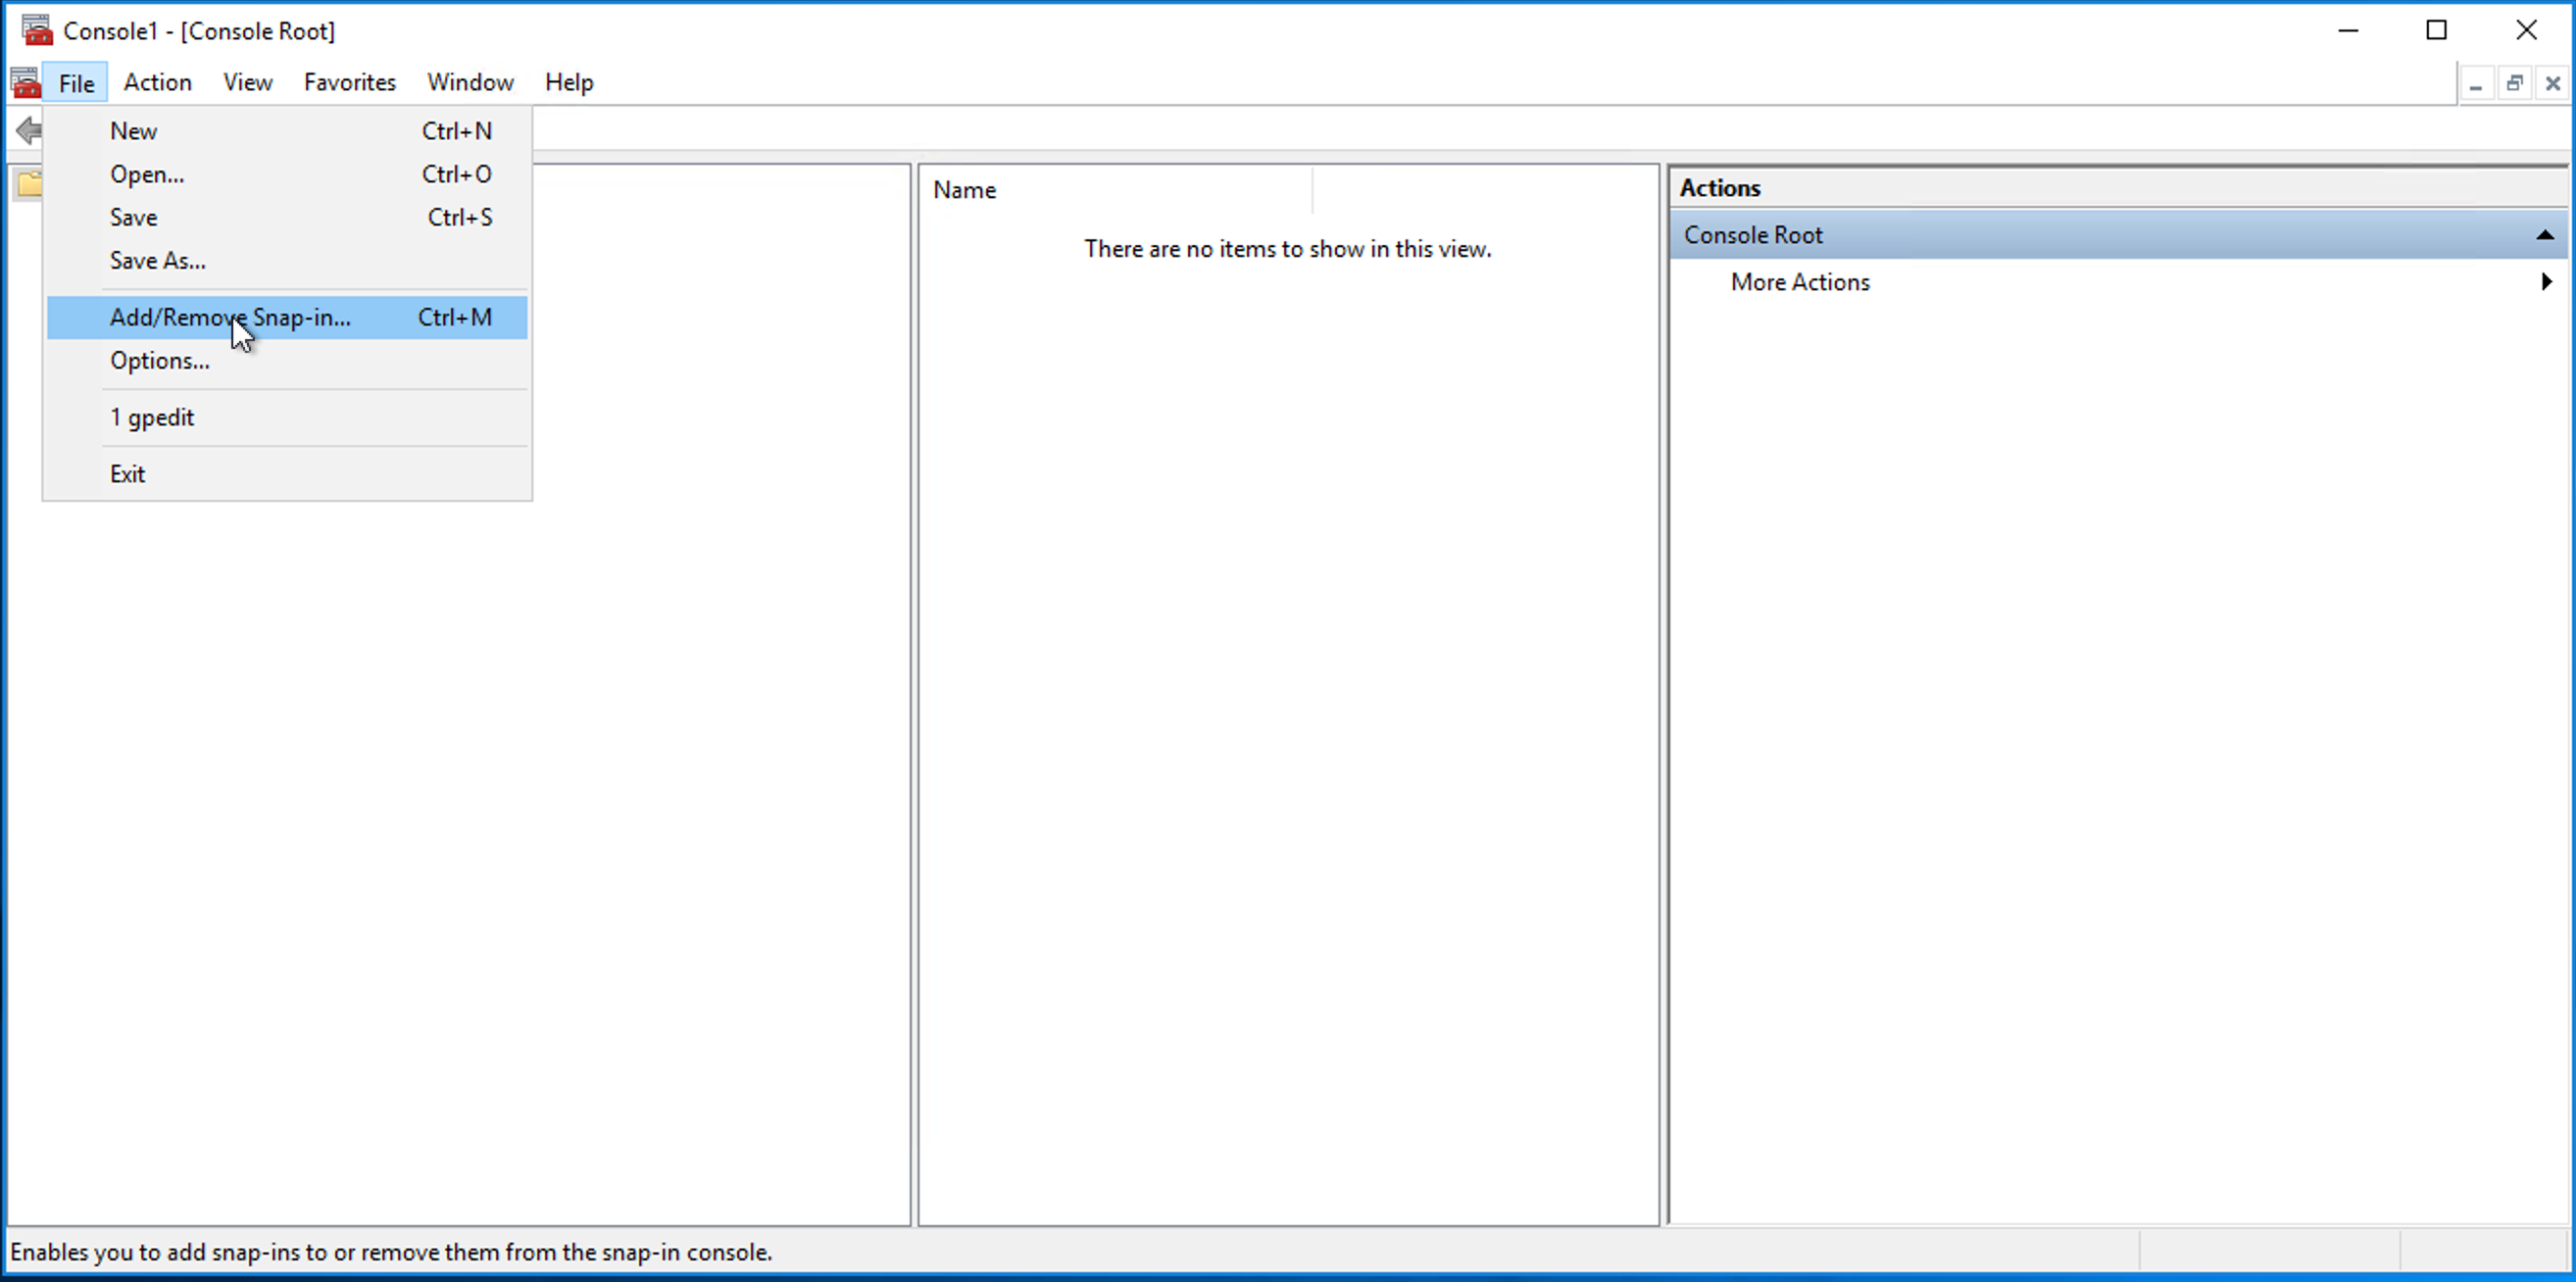2576x1282 pixels.
Task: Choose Exit from the File menu
Action: (287, 474)
